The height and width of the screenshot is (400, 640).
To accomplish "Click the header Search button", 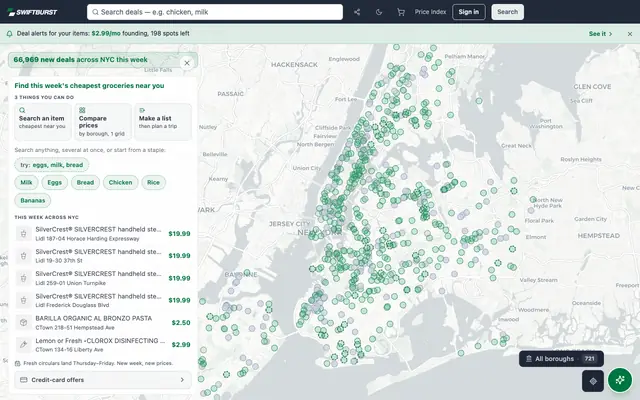I will point(507,12).
